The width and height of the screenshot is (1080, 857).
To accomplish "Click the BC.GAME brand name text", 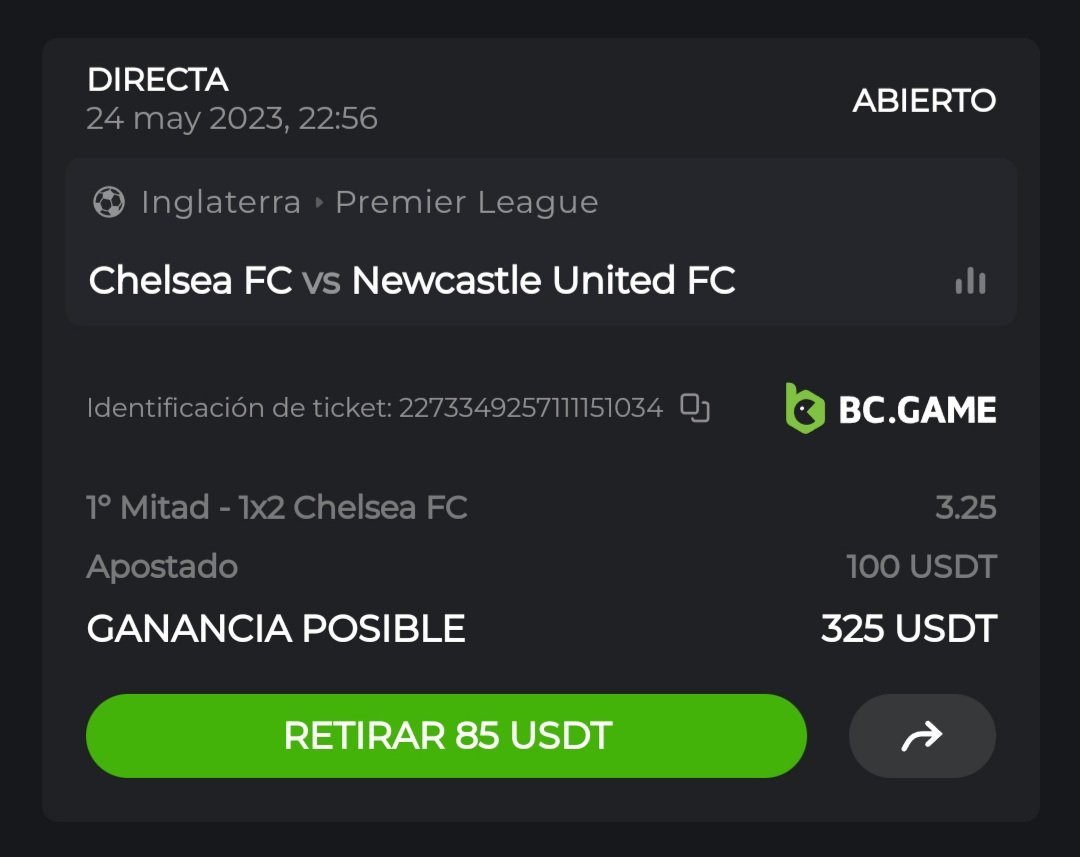I will tap(917, 410).
